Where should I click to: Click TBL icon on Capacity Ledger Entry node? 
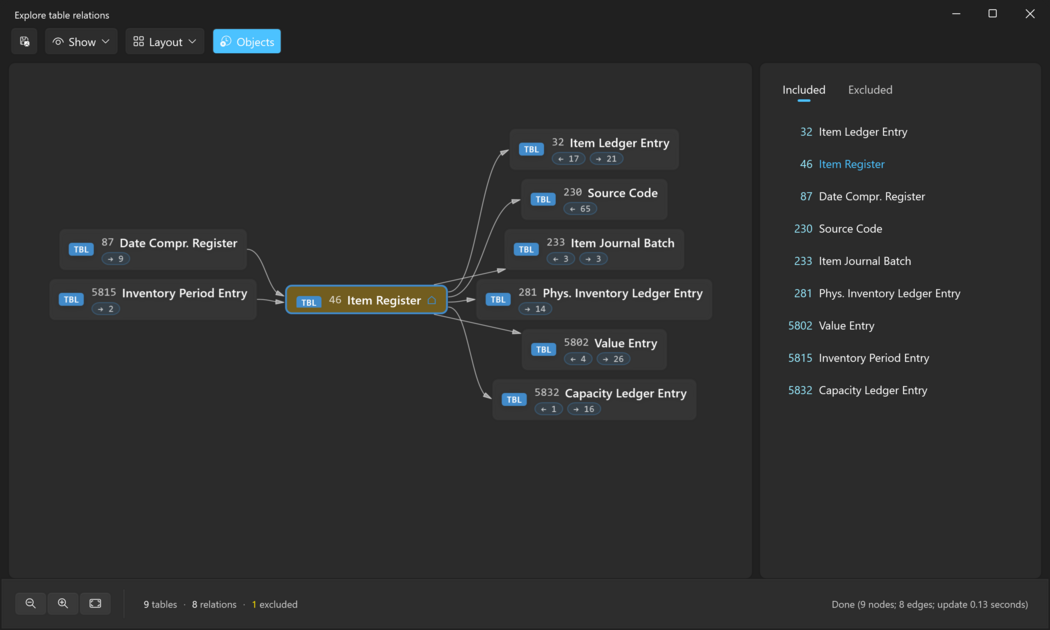point(514,400)
